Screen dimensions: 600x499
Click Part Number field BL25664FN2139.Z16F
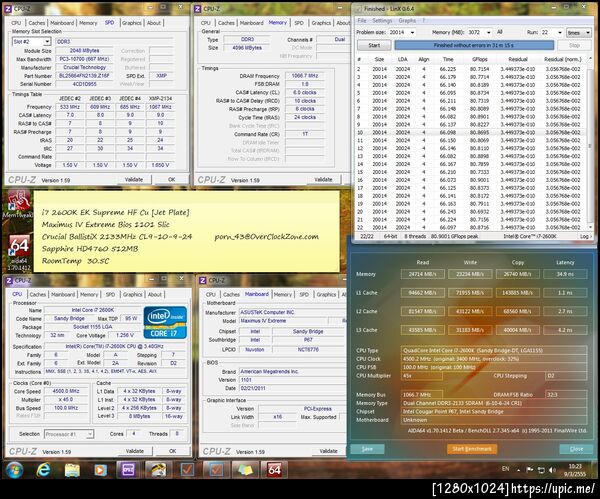[84, 76]
